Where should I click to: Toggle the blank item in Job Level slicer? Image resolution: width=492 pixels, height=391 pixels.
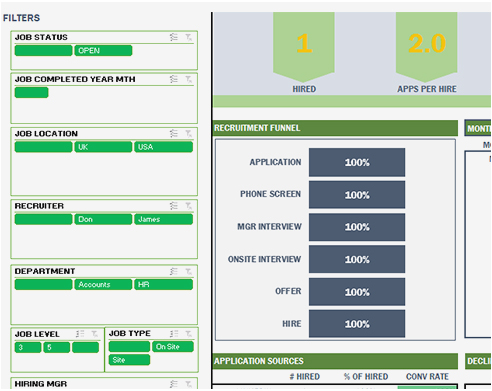tap(86, 347)
